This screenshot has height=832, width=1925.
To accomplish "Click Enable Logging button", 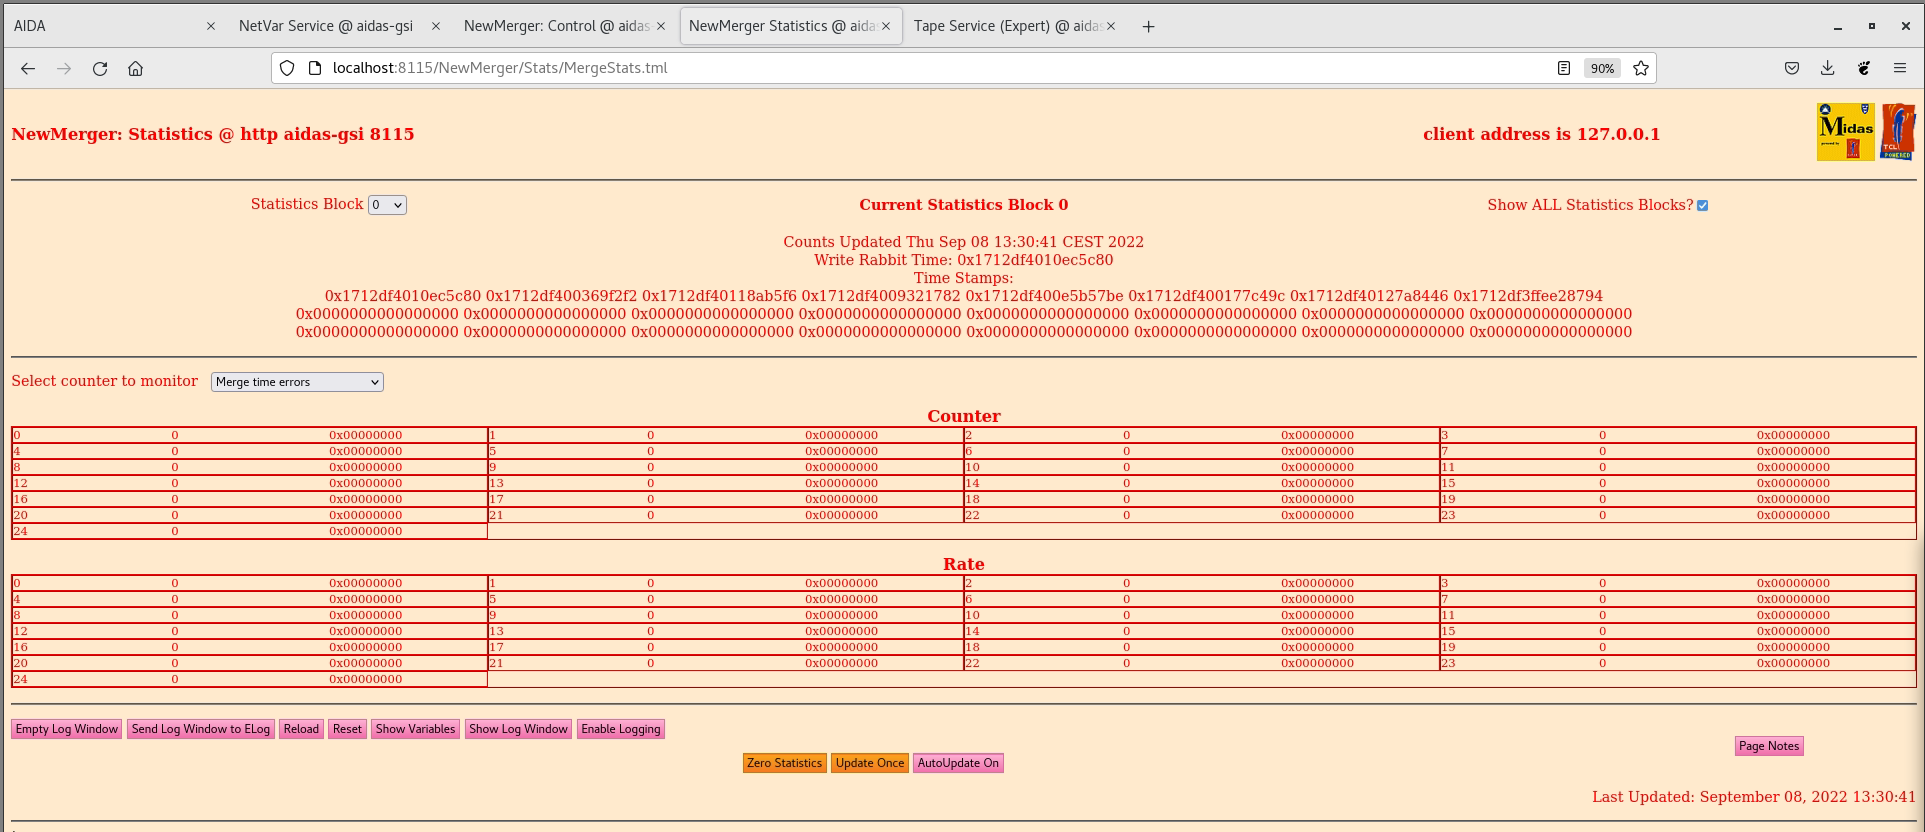I will (620, 729).
